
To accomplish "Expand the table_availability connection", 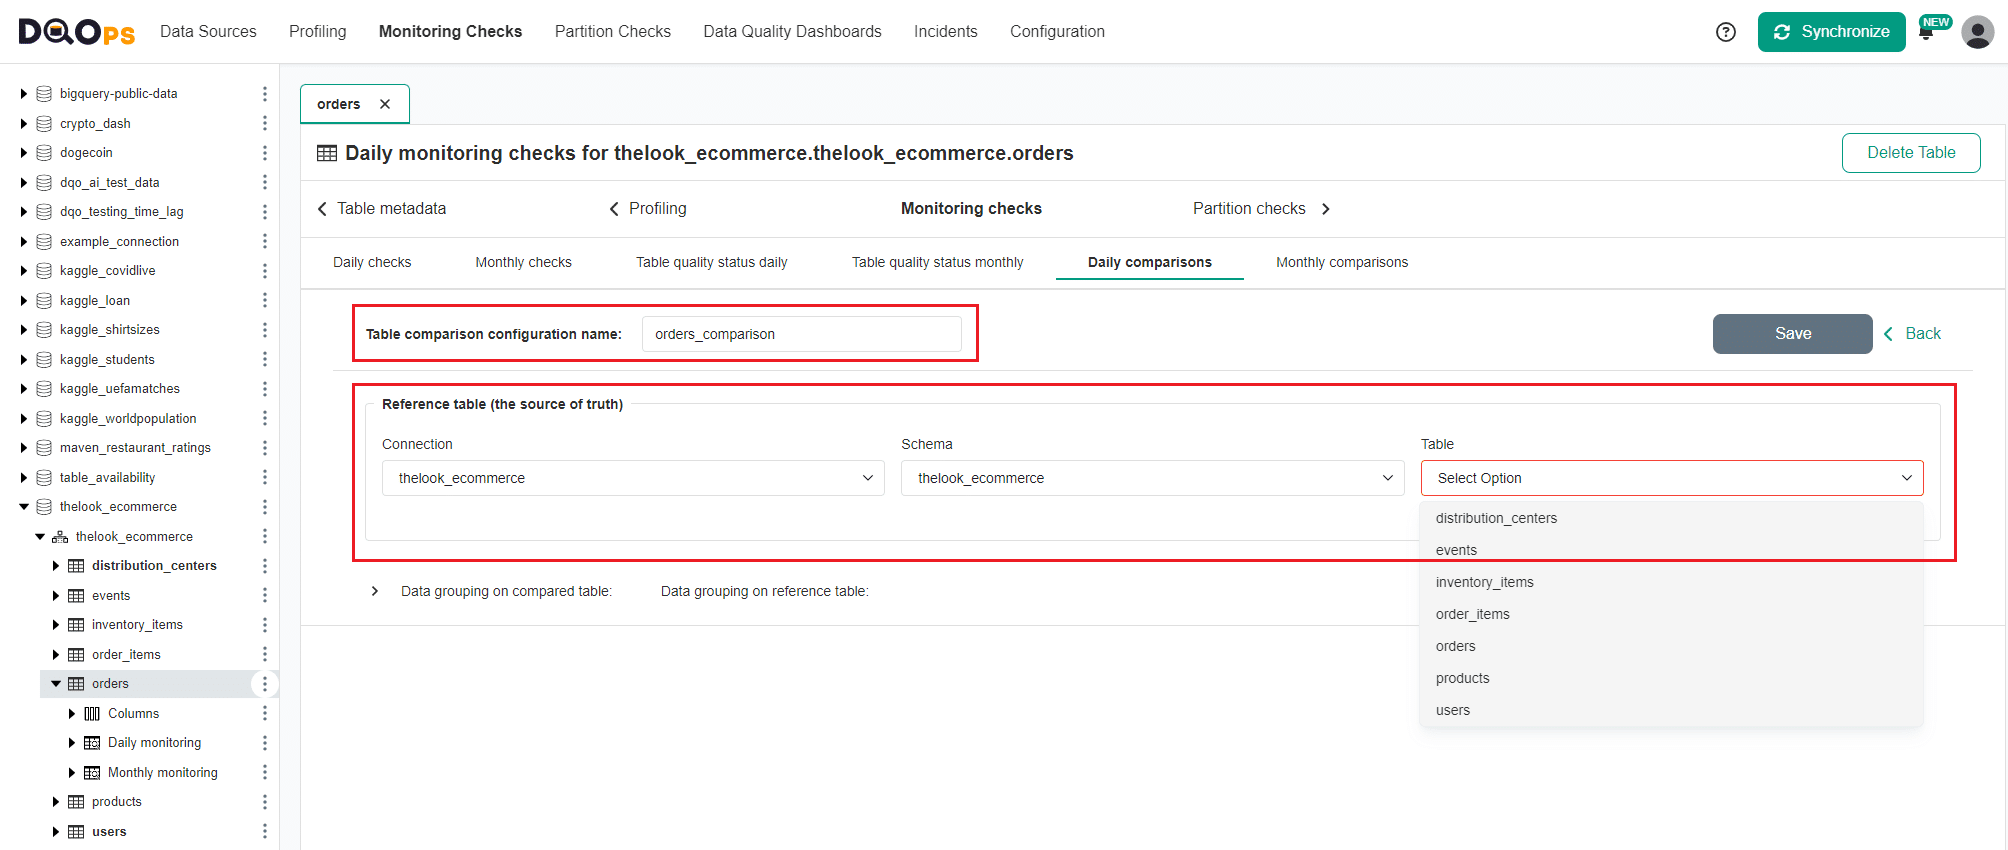I will coord(24,478).
